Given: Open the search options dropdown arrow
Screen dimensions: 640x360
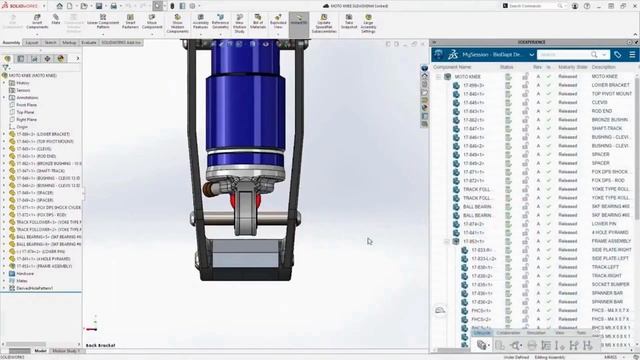Looking at the screenshot, I should (604, 55).
